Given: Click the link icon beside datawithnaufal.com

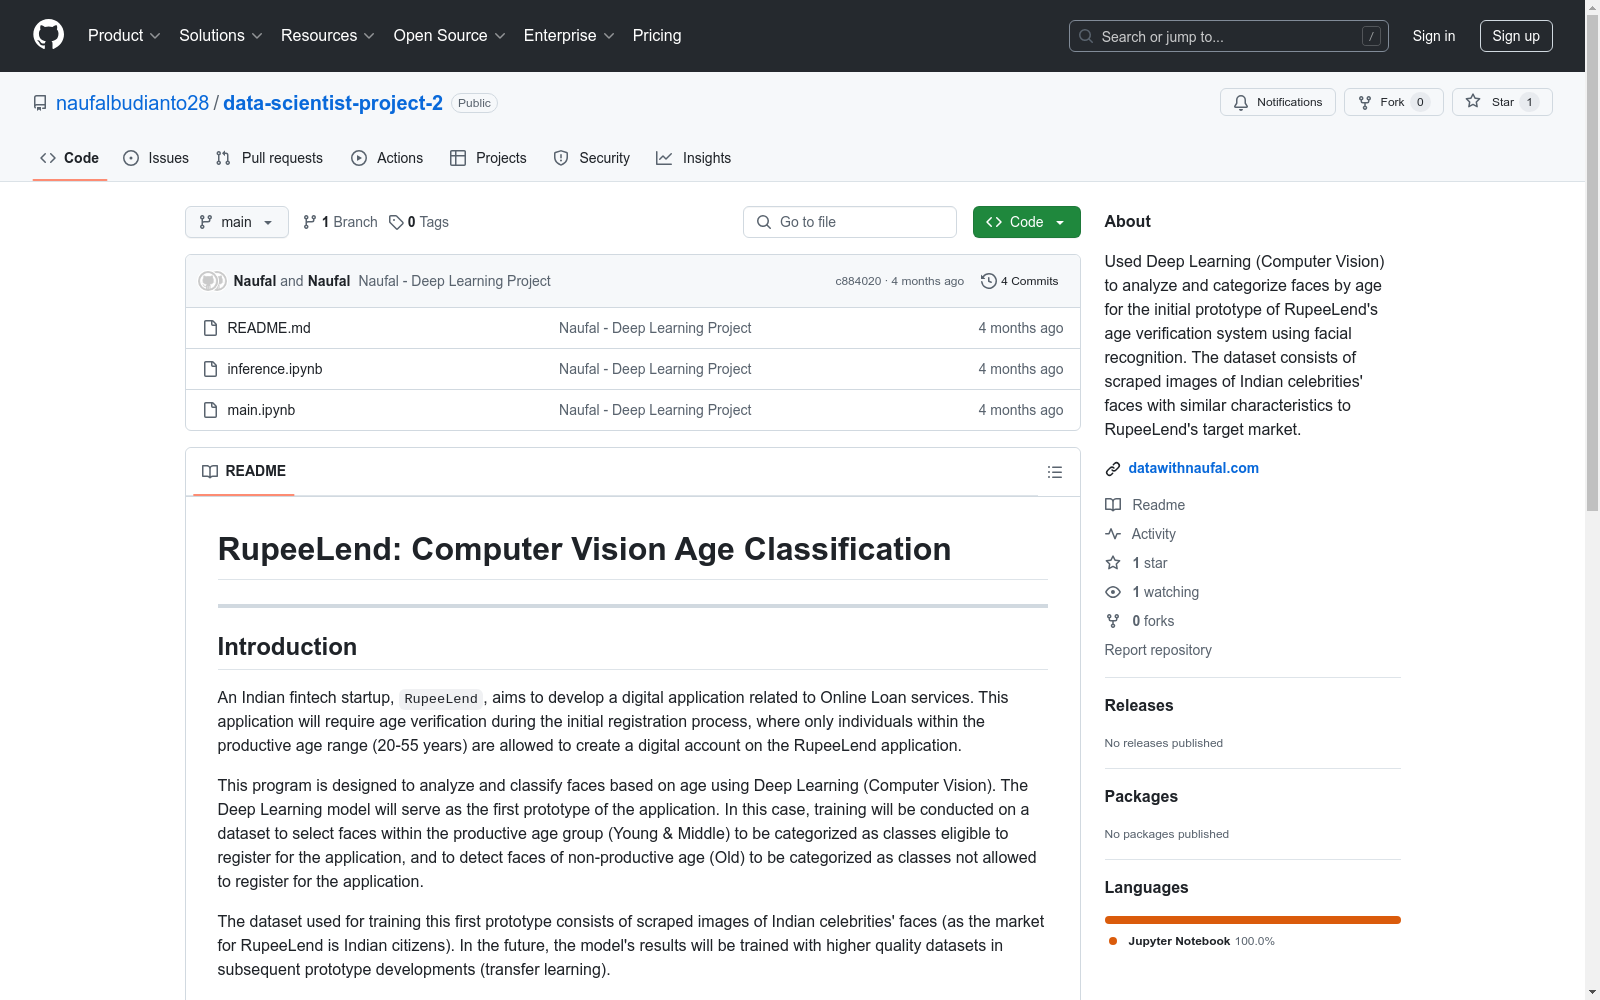Looking at the screenshot, I should pyautogui.click(x=1113, y=469).
